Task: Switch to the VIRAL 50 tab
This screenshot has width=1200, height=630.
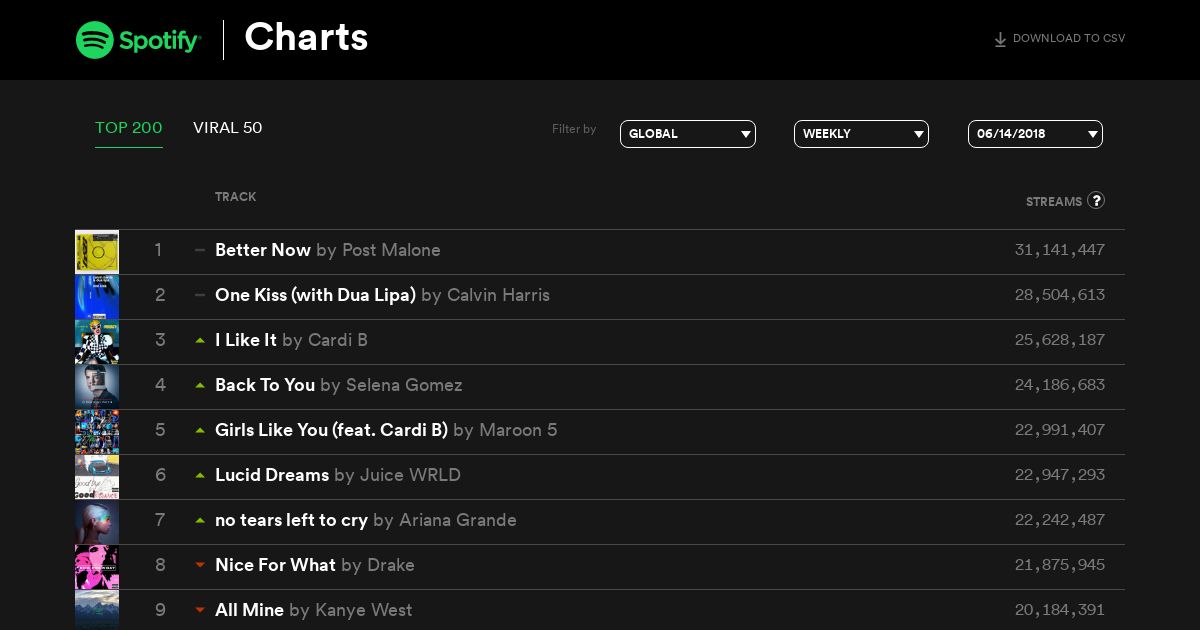Action: point(228,128)
